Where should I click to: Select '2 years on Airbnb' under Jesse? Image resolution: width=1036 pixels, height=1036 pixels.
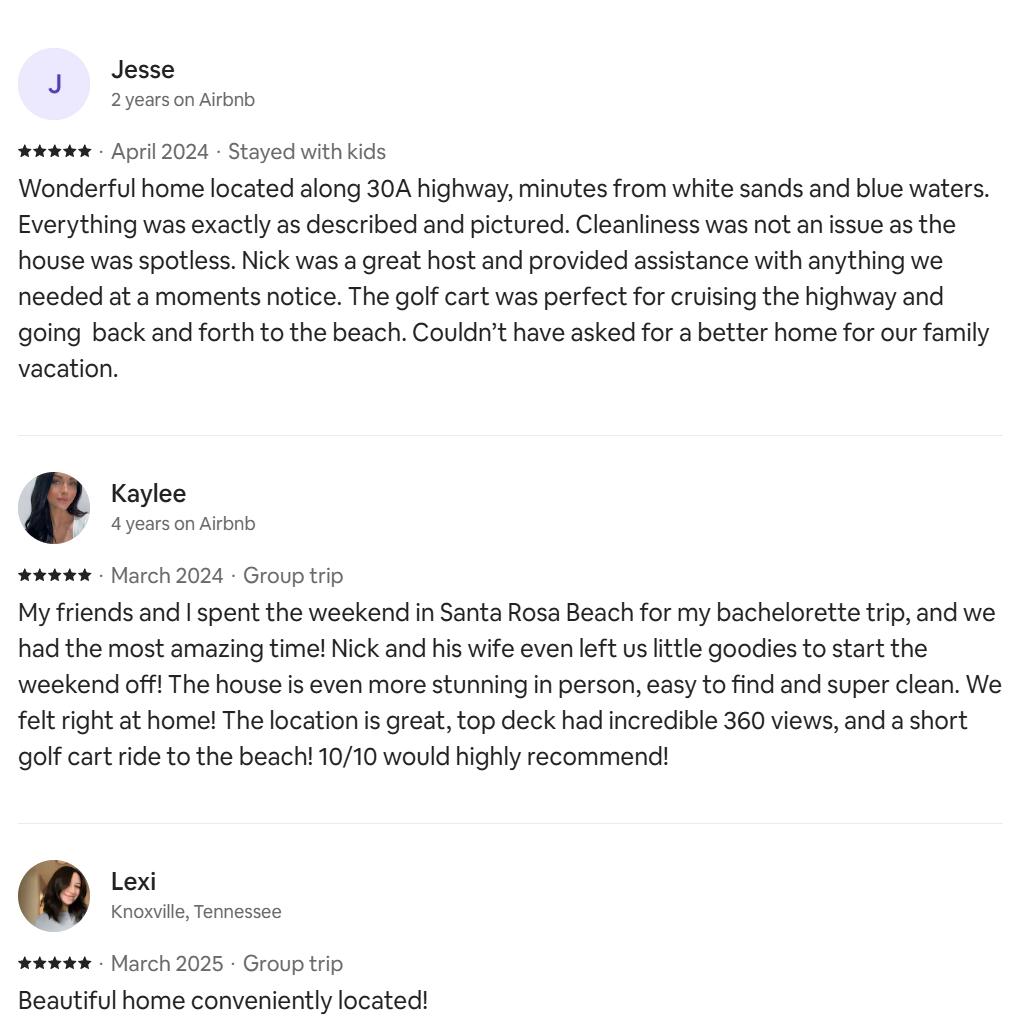(183, 100)
